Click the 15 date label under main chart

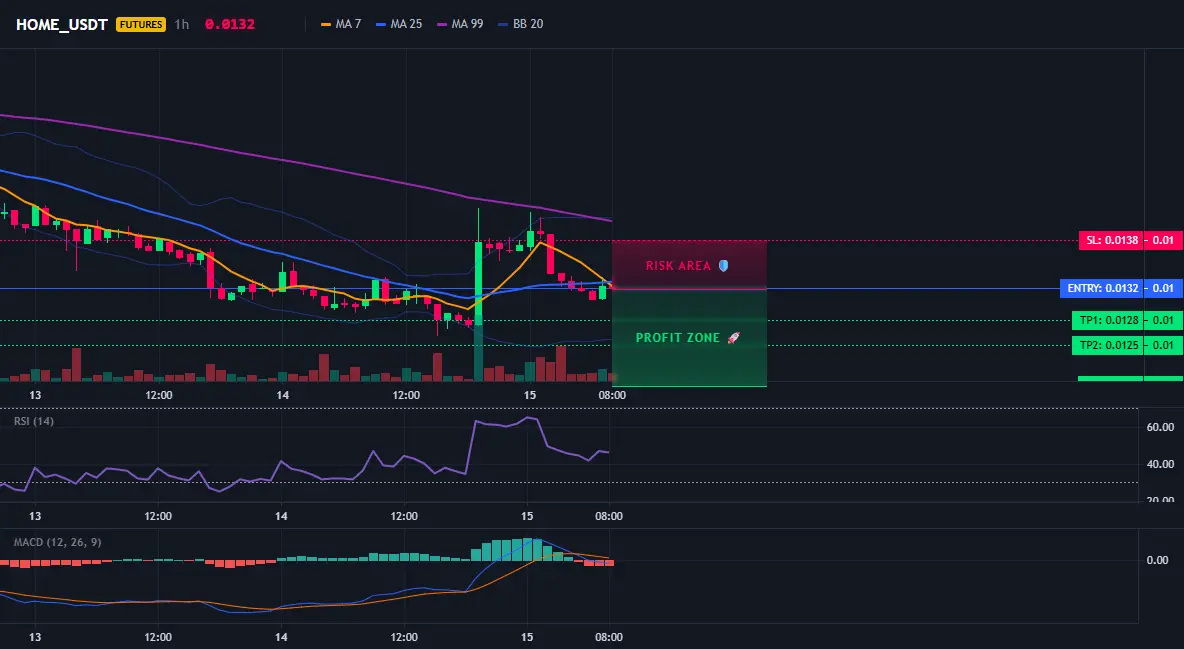pos(529,395)
